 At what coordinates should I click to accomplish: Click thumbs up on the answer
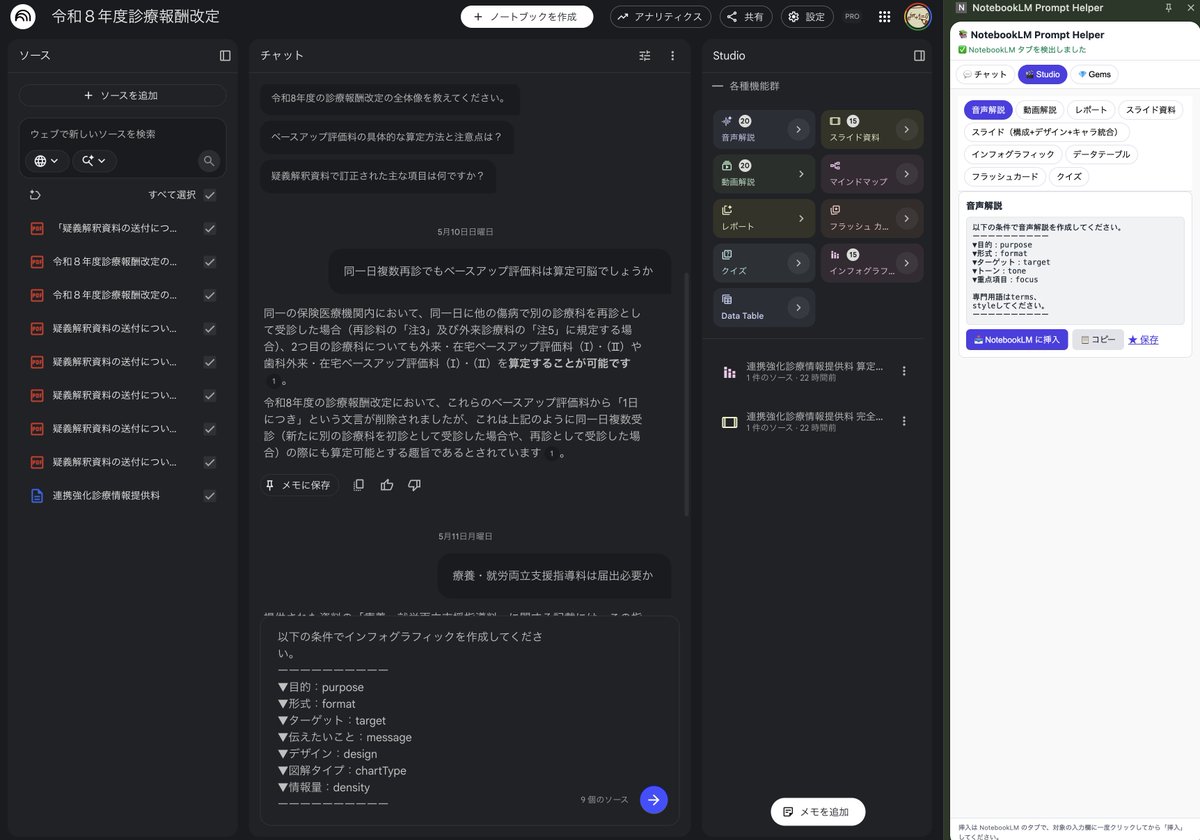click(387, 485)
